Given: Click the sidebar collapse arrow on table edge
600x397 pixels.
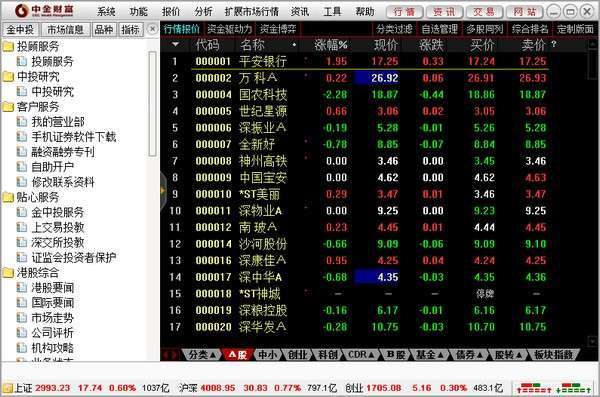Looking at the screenshot, I should point(163,190).
